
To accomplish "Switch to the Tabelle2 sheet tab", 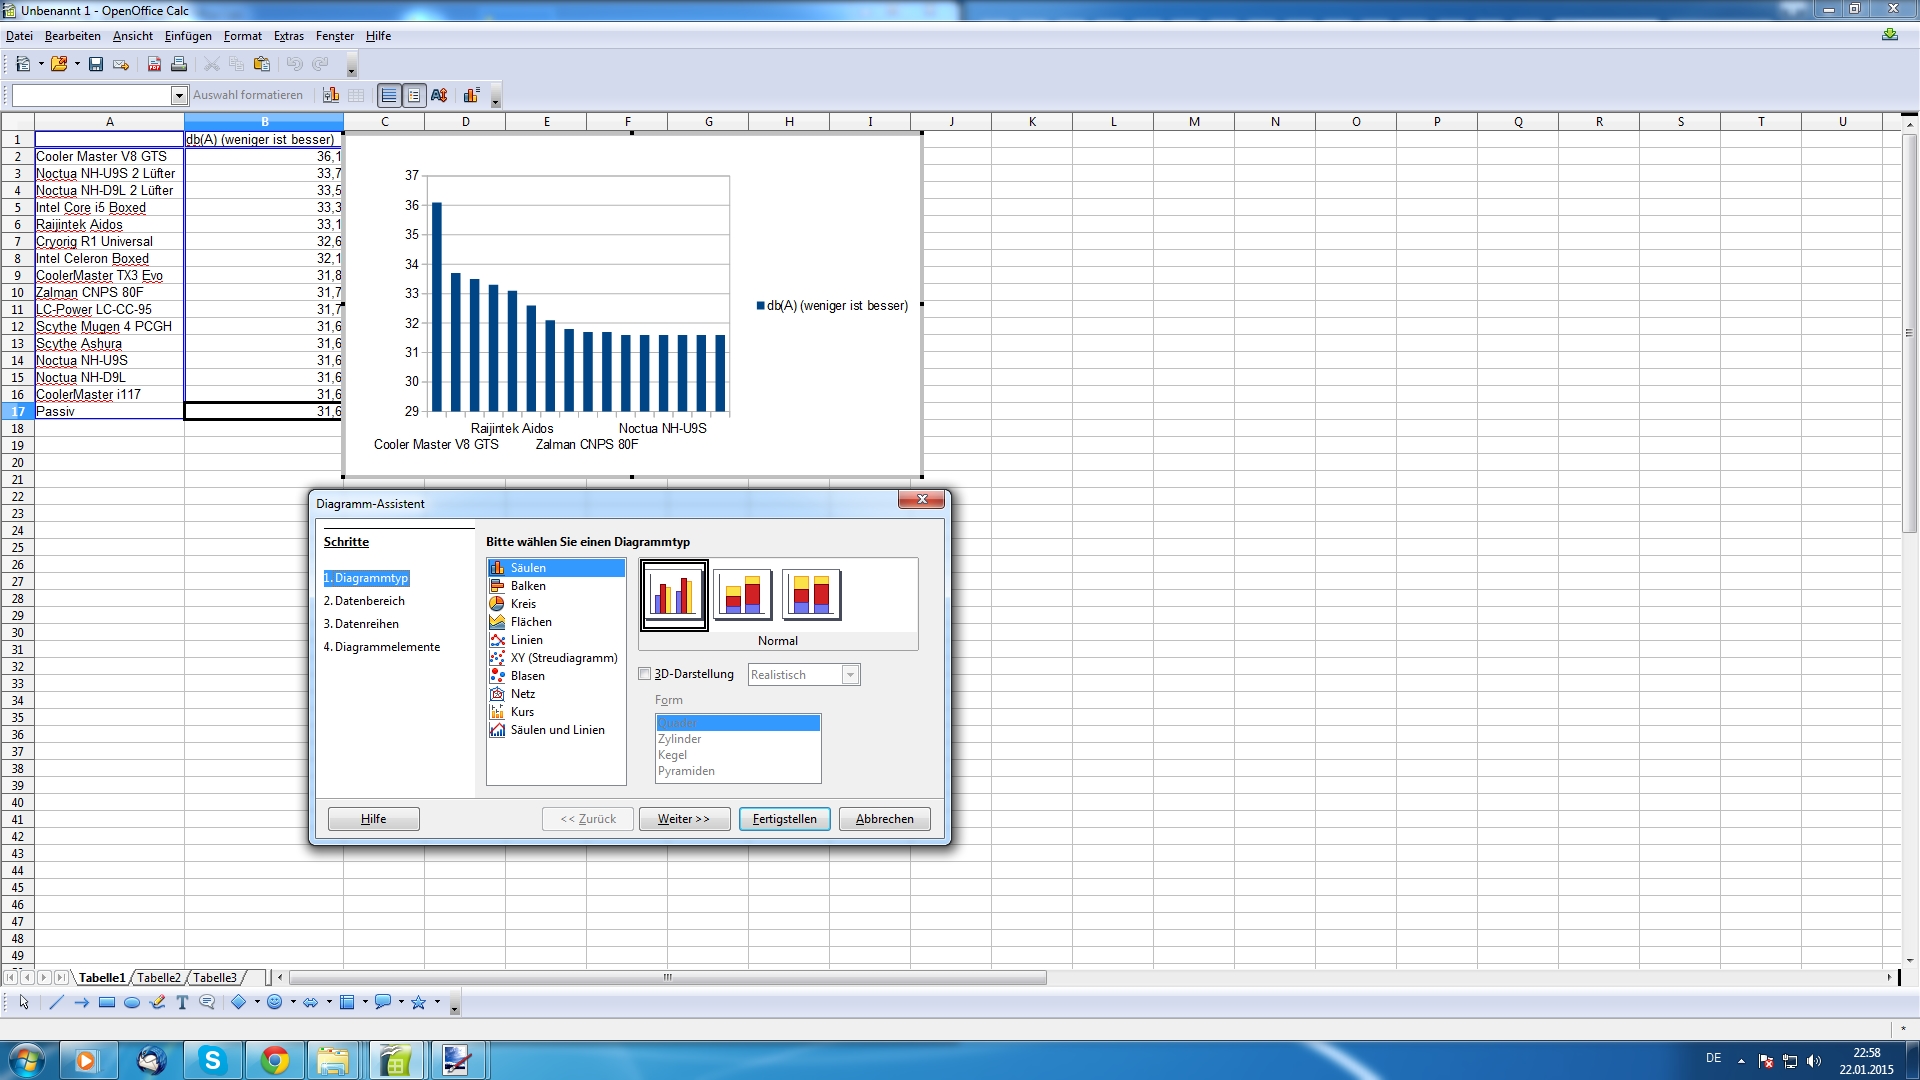I will [159, 978].
